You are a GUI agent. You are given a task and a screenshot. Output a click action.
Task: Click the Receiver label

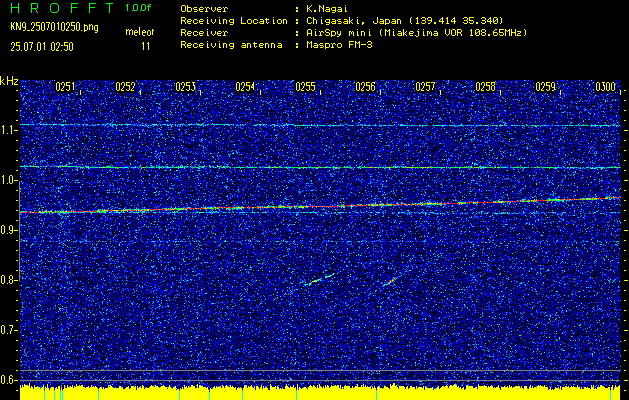click(x=204, y=33)
